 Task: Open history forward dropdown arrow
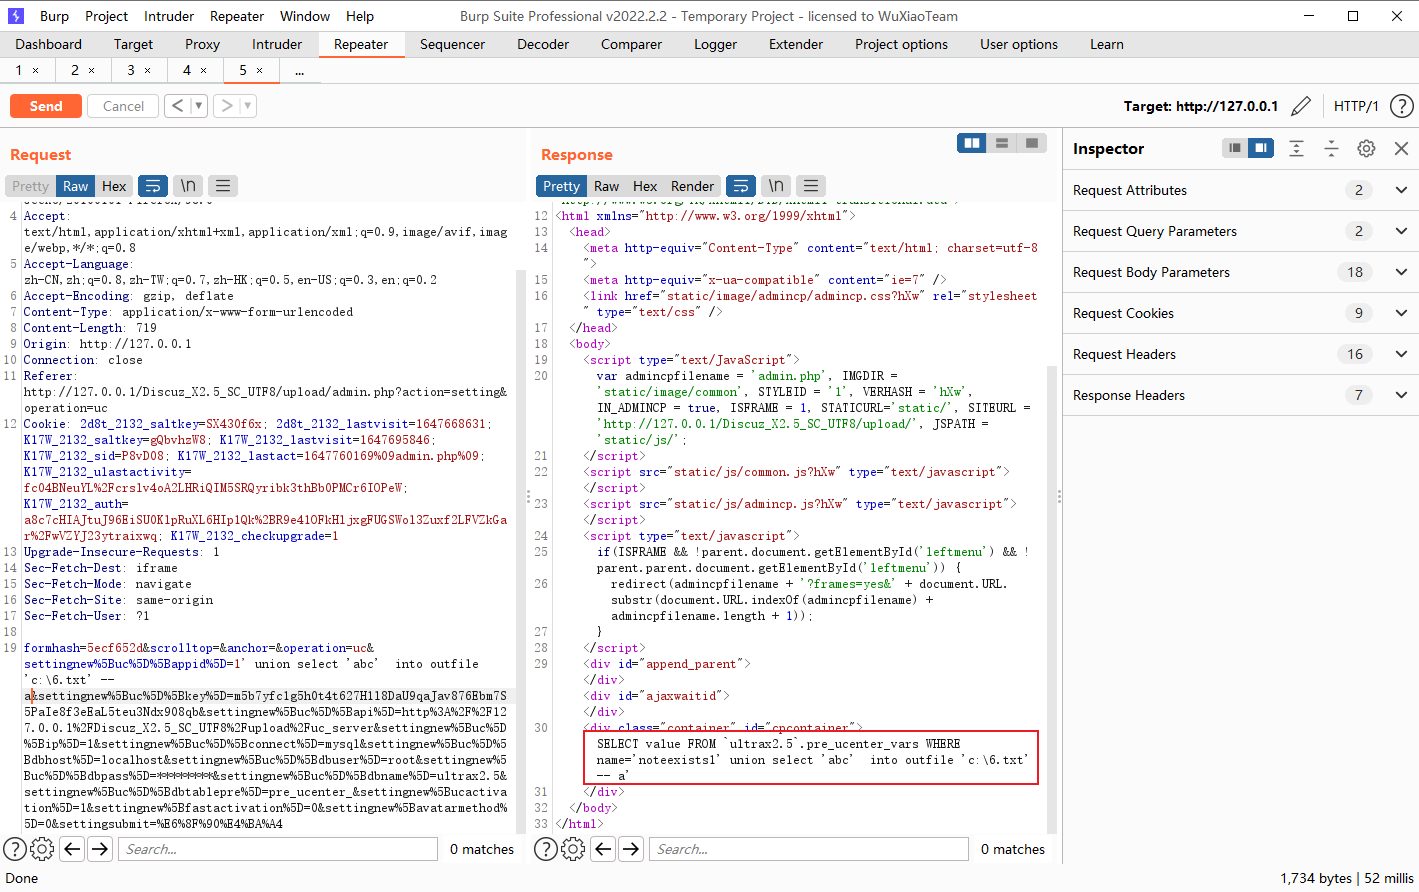click(x=248, y=105)
